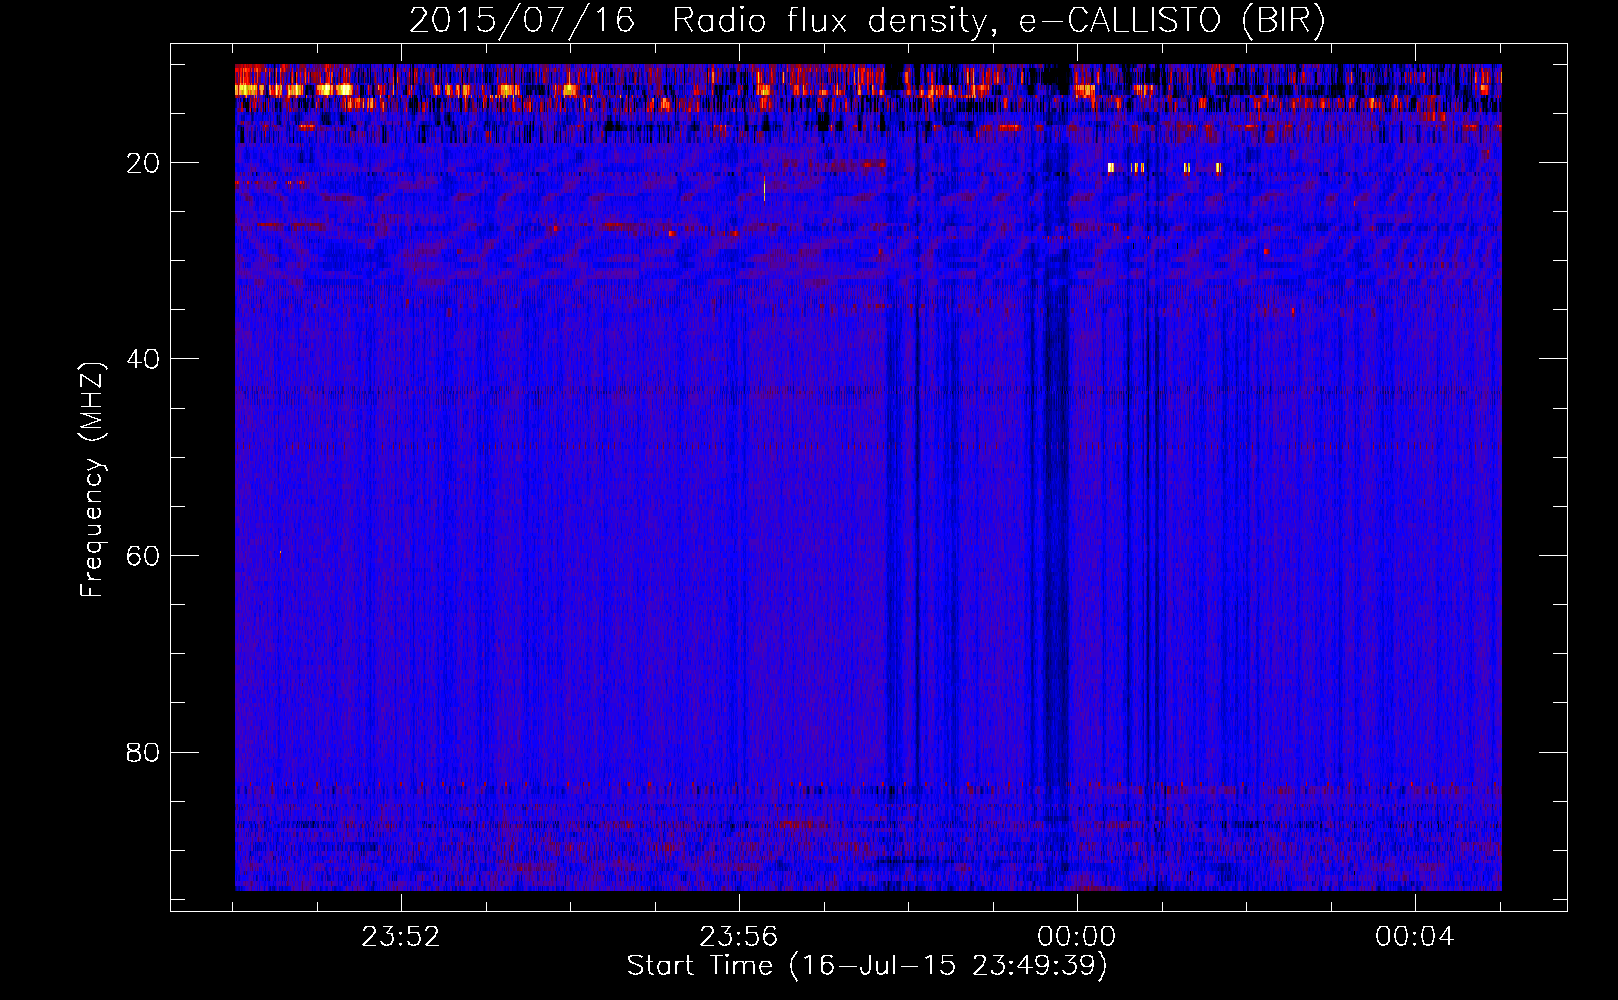Click the '00:00' time tick label
The height and width of the screenshot is (1000, 1618).
1077,937
